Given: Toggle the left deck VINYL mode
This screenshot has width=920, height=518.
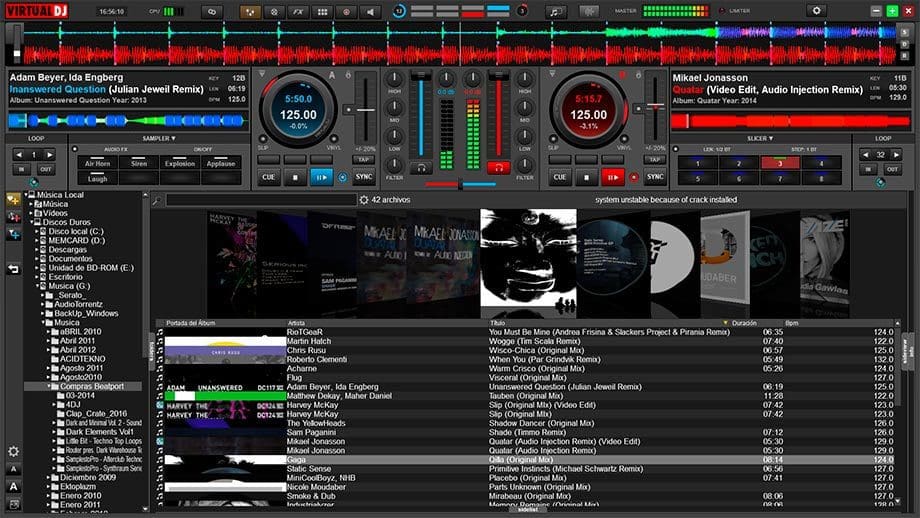Looking at the screenshot, I should [x=334, y=139].
